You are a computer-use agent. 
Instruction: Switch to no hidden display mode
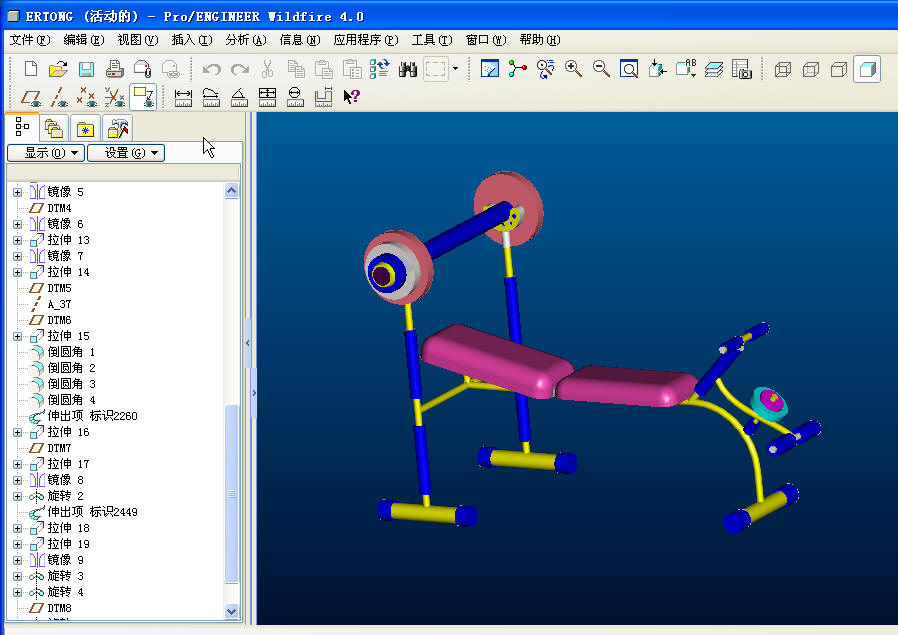click(839, 69)
